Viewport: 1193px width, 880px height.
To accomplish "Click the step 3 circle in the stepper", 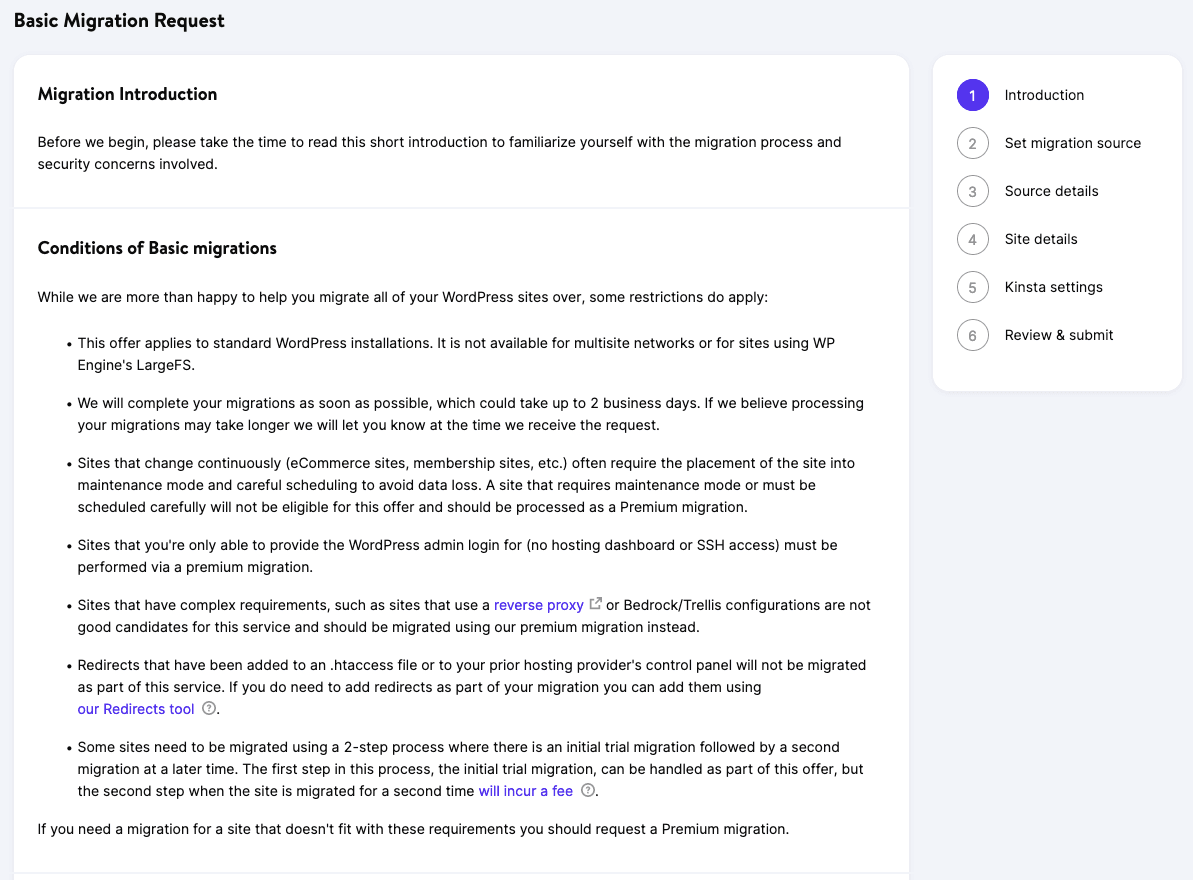I will coord(972,191).
